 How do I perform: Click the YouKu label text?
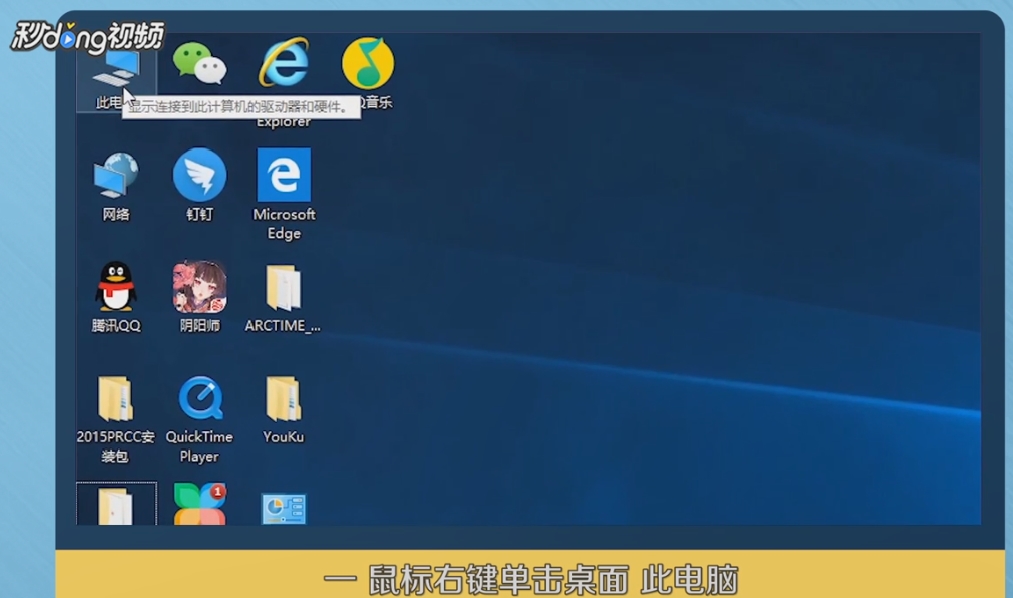tap(284, 437)
